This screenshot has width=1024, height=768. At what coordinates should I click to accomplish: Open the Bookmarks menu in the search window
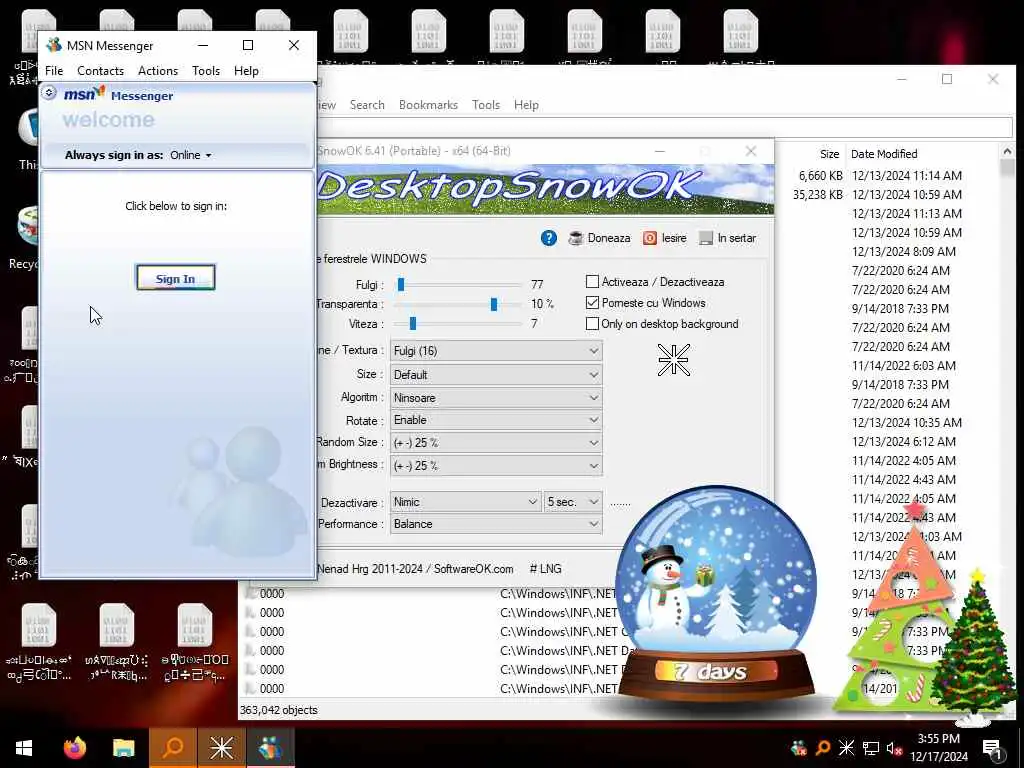coord(428,105)
